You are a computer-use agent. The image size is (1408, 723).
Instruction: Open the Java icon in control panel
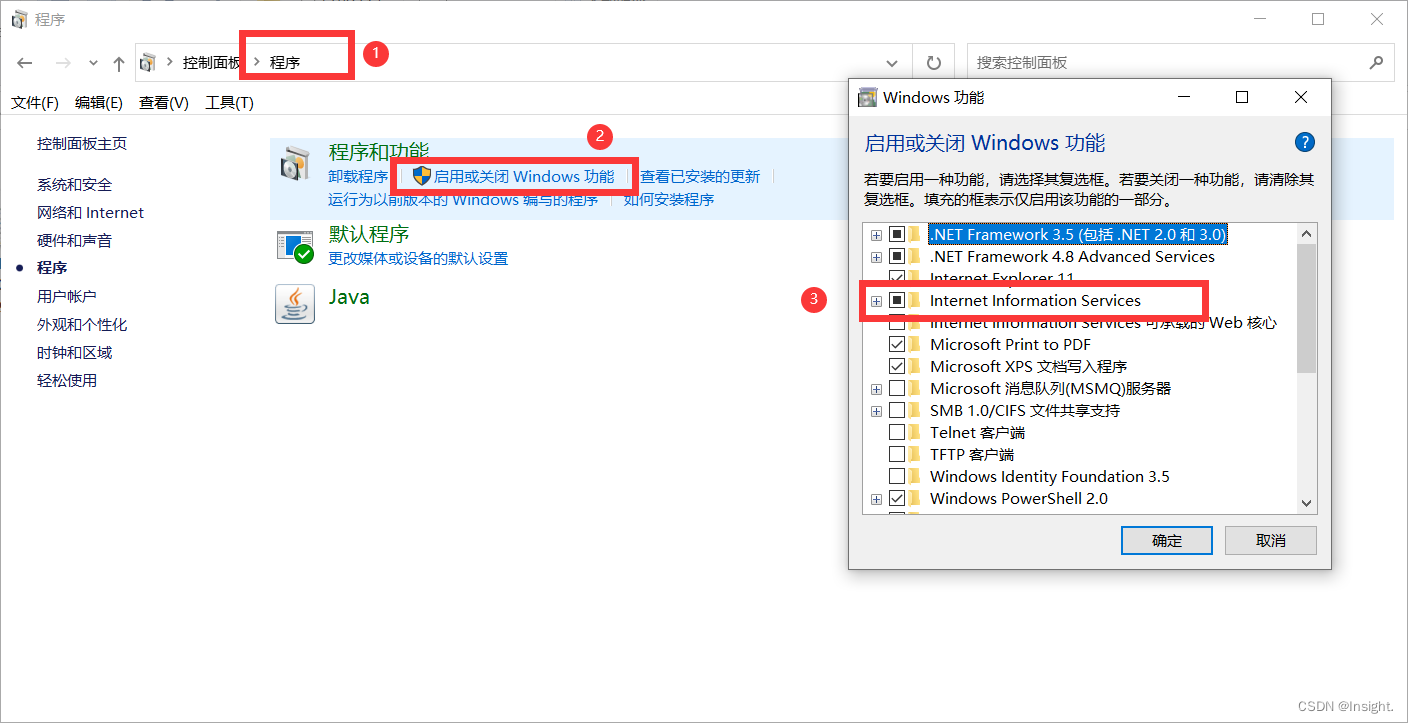click(295, 304)
